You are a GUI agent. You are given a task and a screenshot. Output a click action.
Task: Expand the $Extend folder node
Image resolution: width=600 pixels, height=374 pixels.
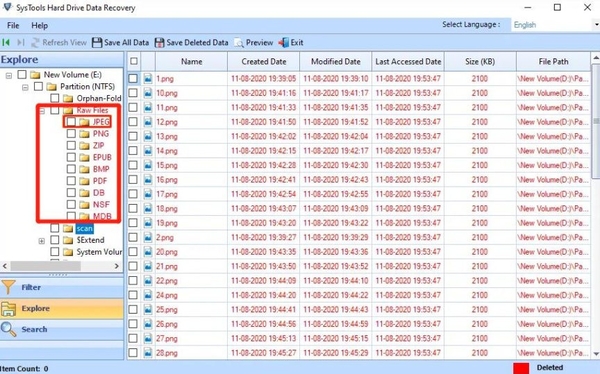tap(41, 241)
